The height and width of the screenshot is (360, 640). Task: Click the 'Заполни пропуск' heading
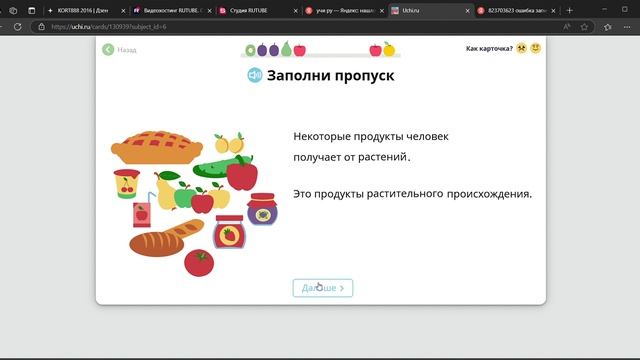[x=331, y=76]
